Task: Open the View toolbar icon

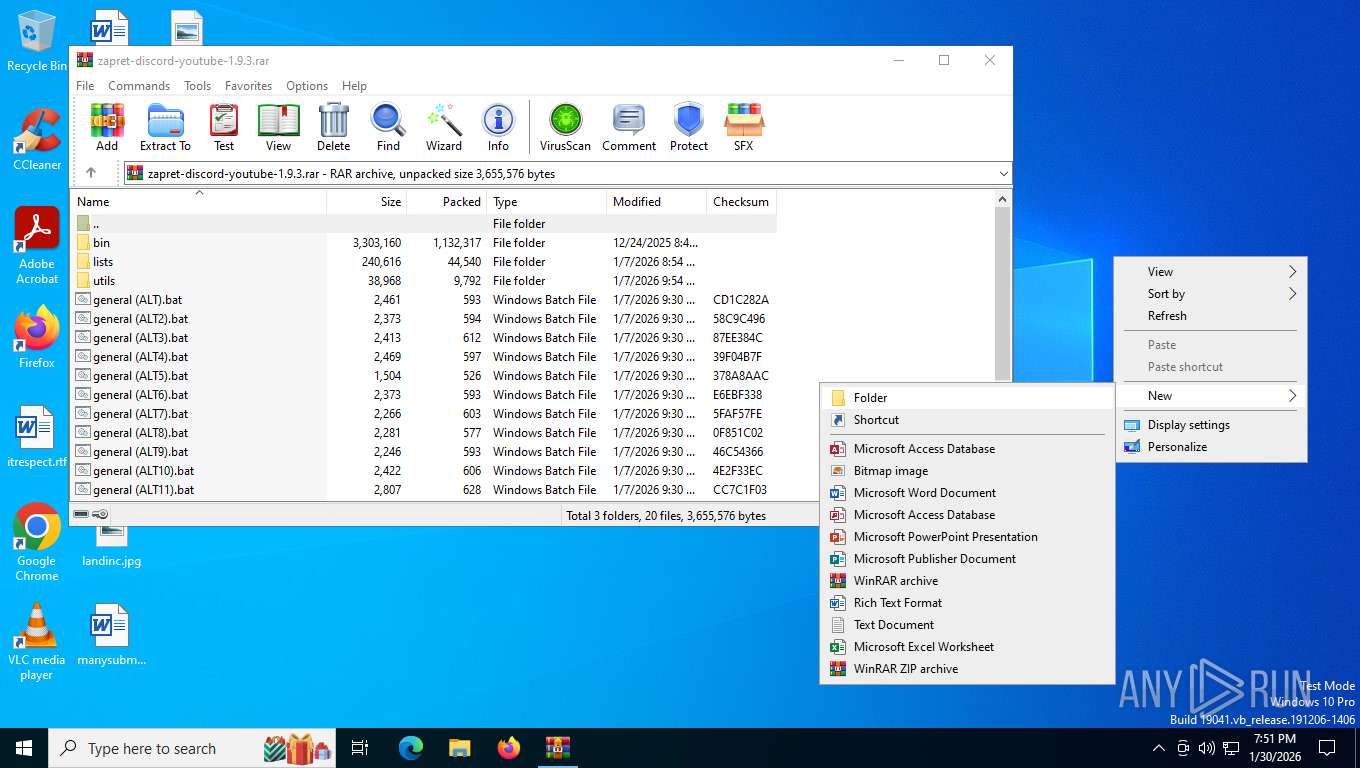Action: click(x=278, y=127)
